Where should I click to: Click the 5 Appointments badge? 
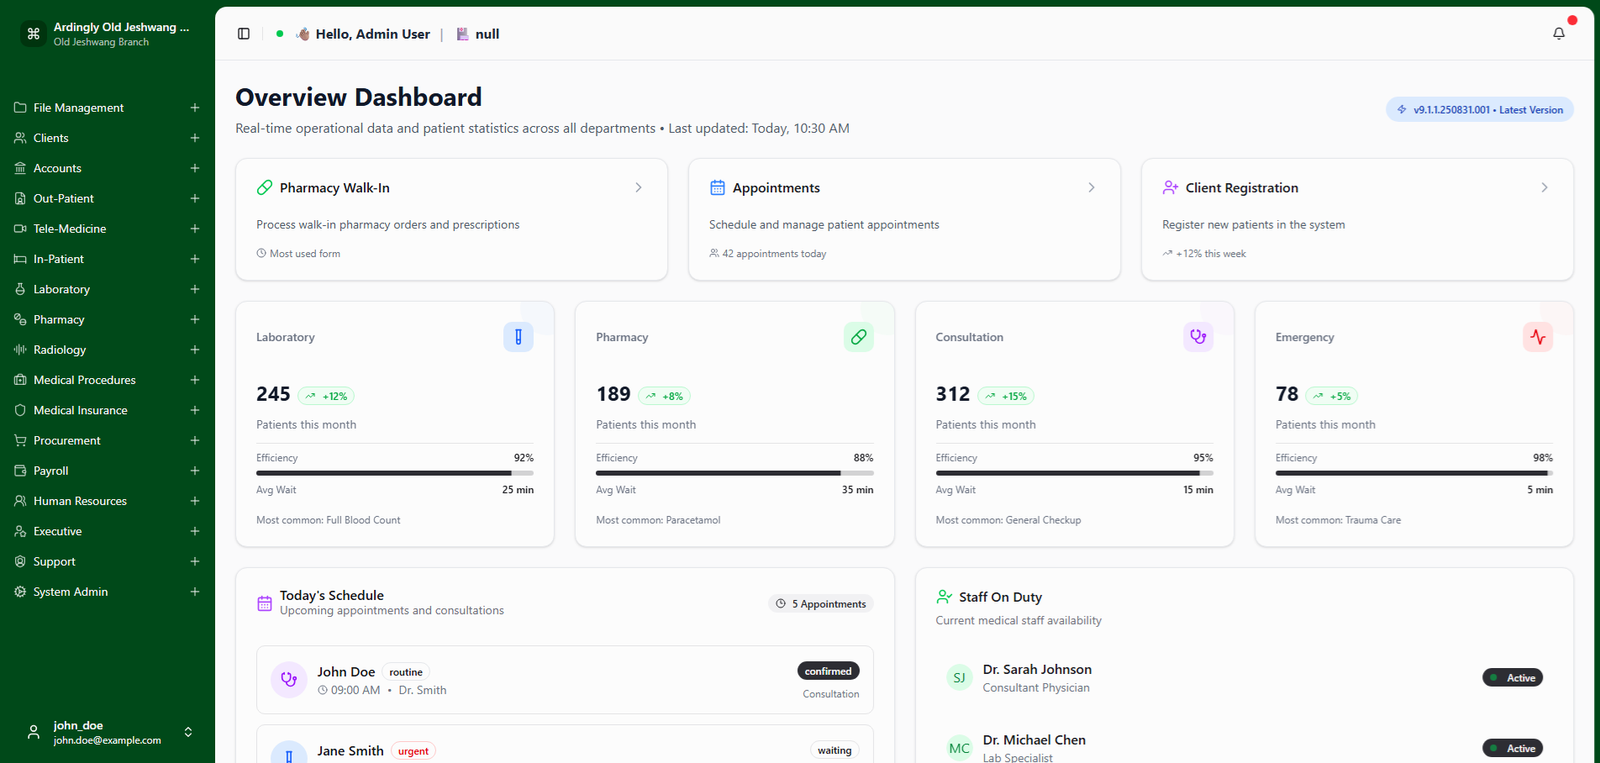821,604
